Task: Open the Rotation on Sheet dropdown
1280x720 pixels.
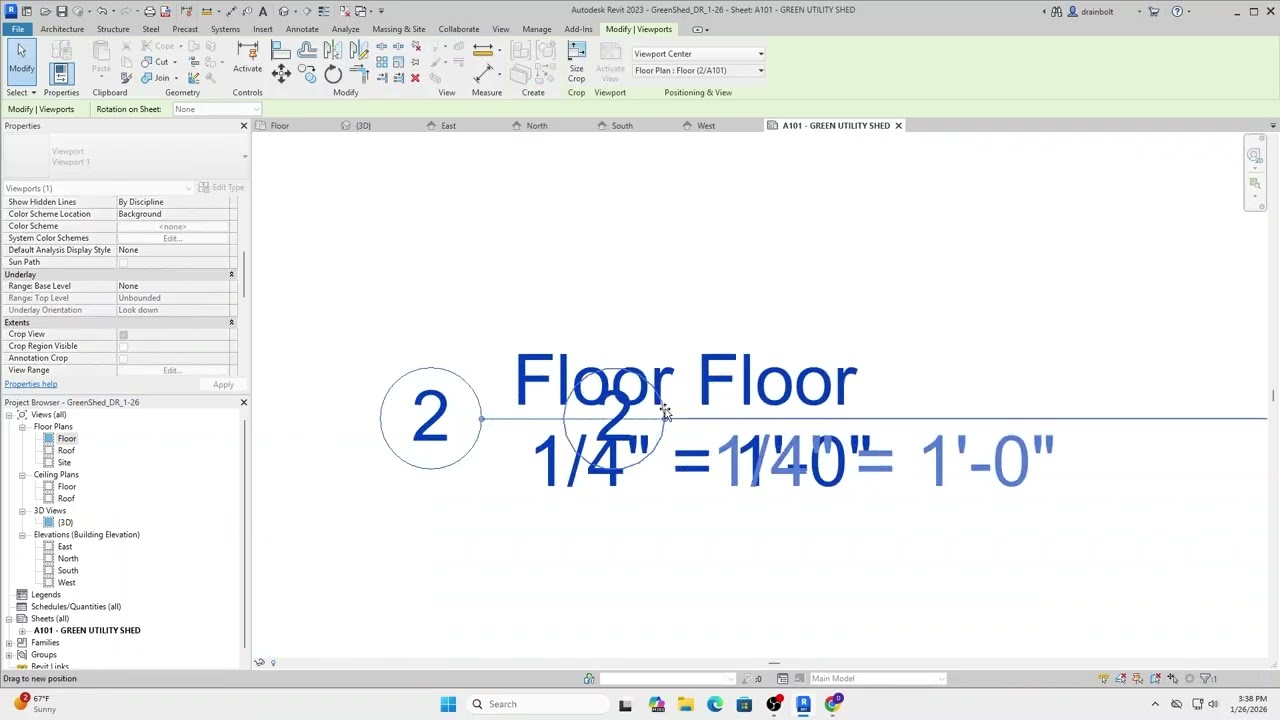Action: [x=217, y=109]
